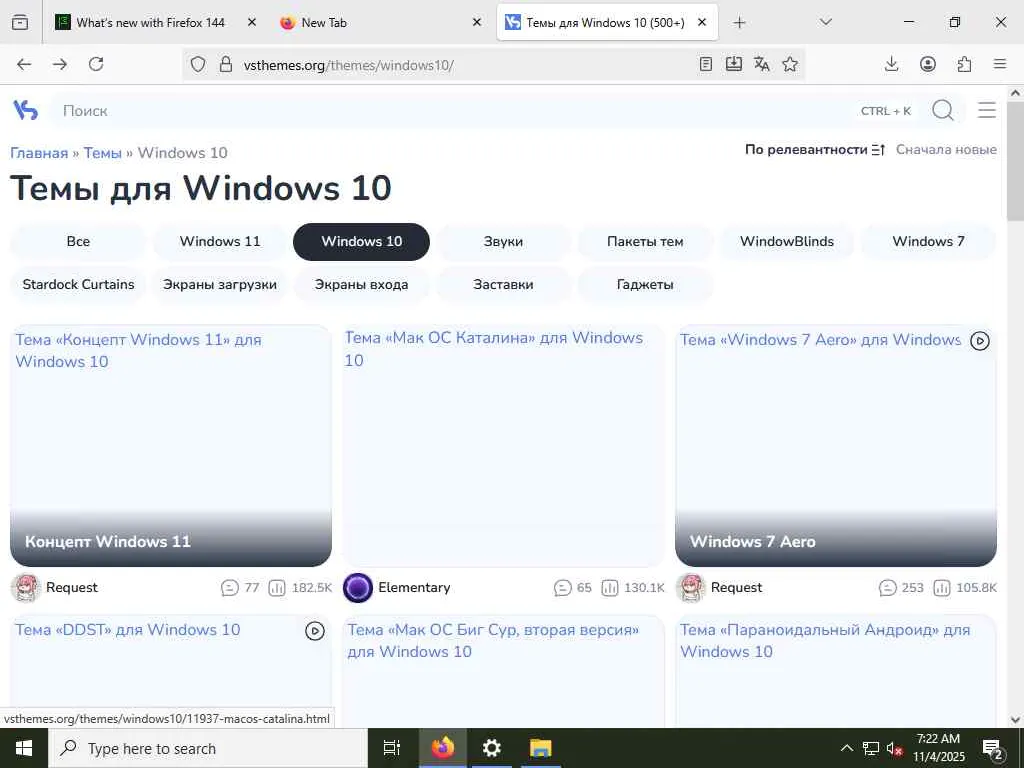Click the muted volume icon in system tray

tap(894, 749)
